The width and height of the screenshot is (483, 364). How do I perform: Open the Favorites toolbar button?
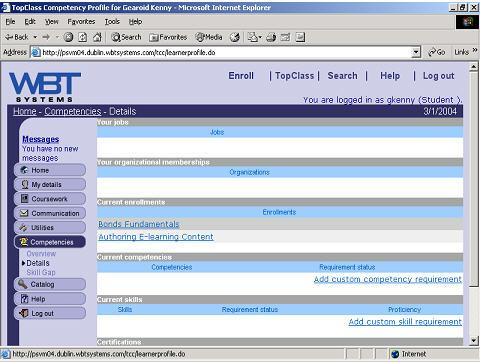click(x=168, y=37)
